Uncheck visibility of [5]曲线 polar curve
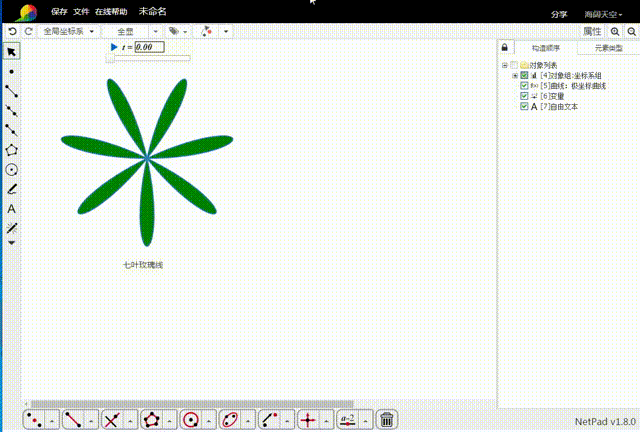The image size is (640, 432). pos(524,86)
